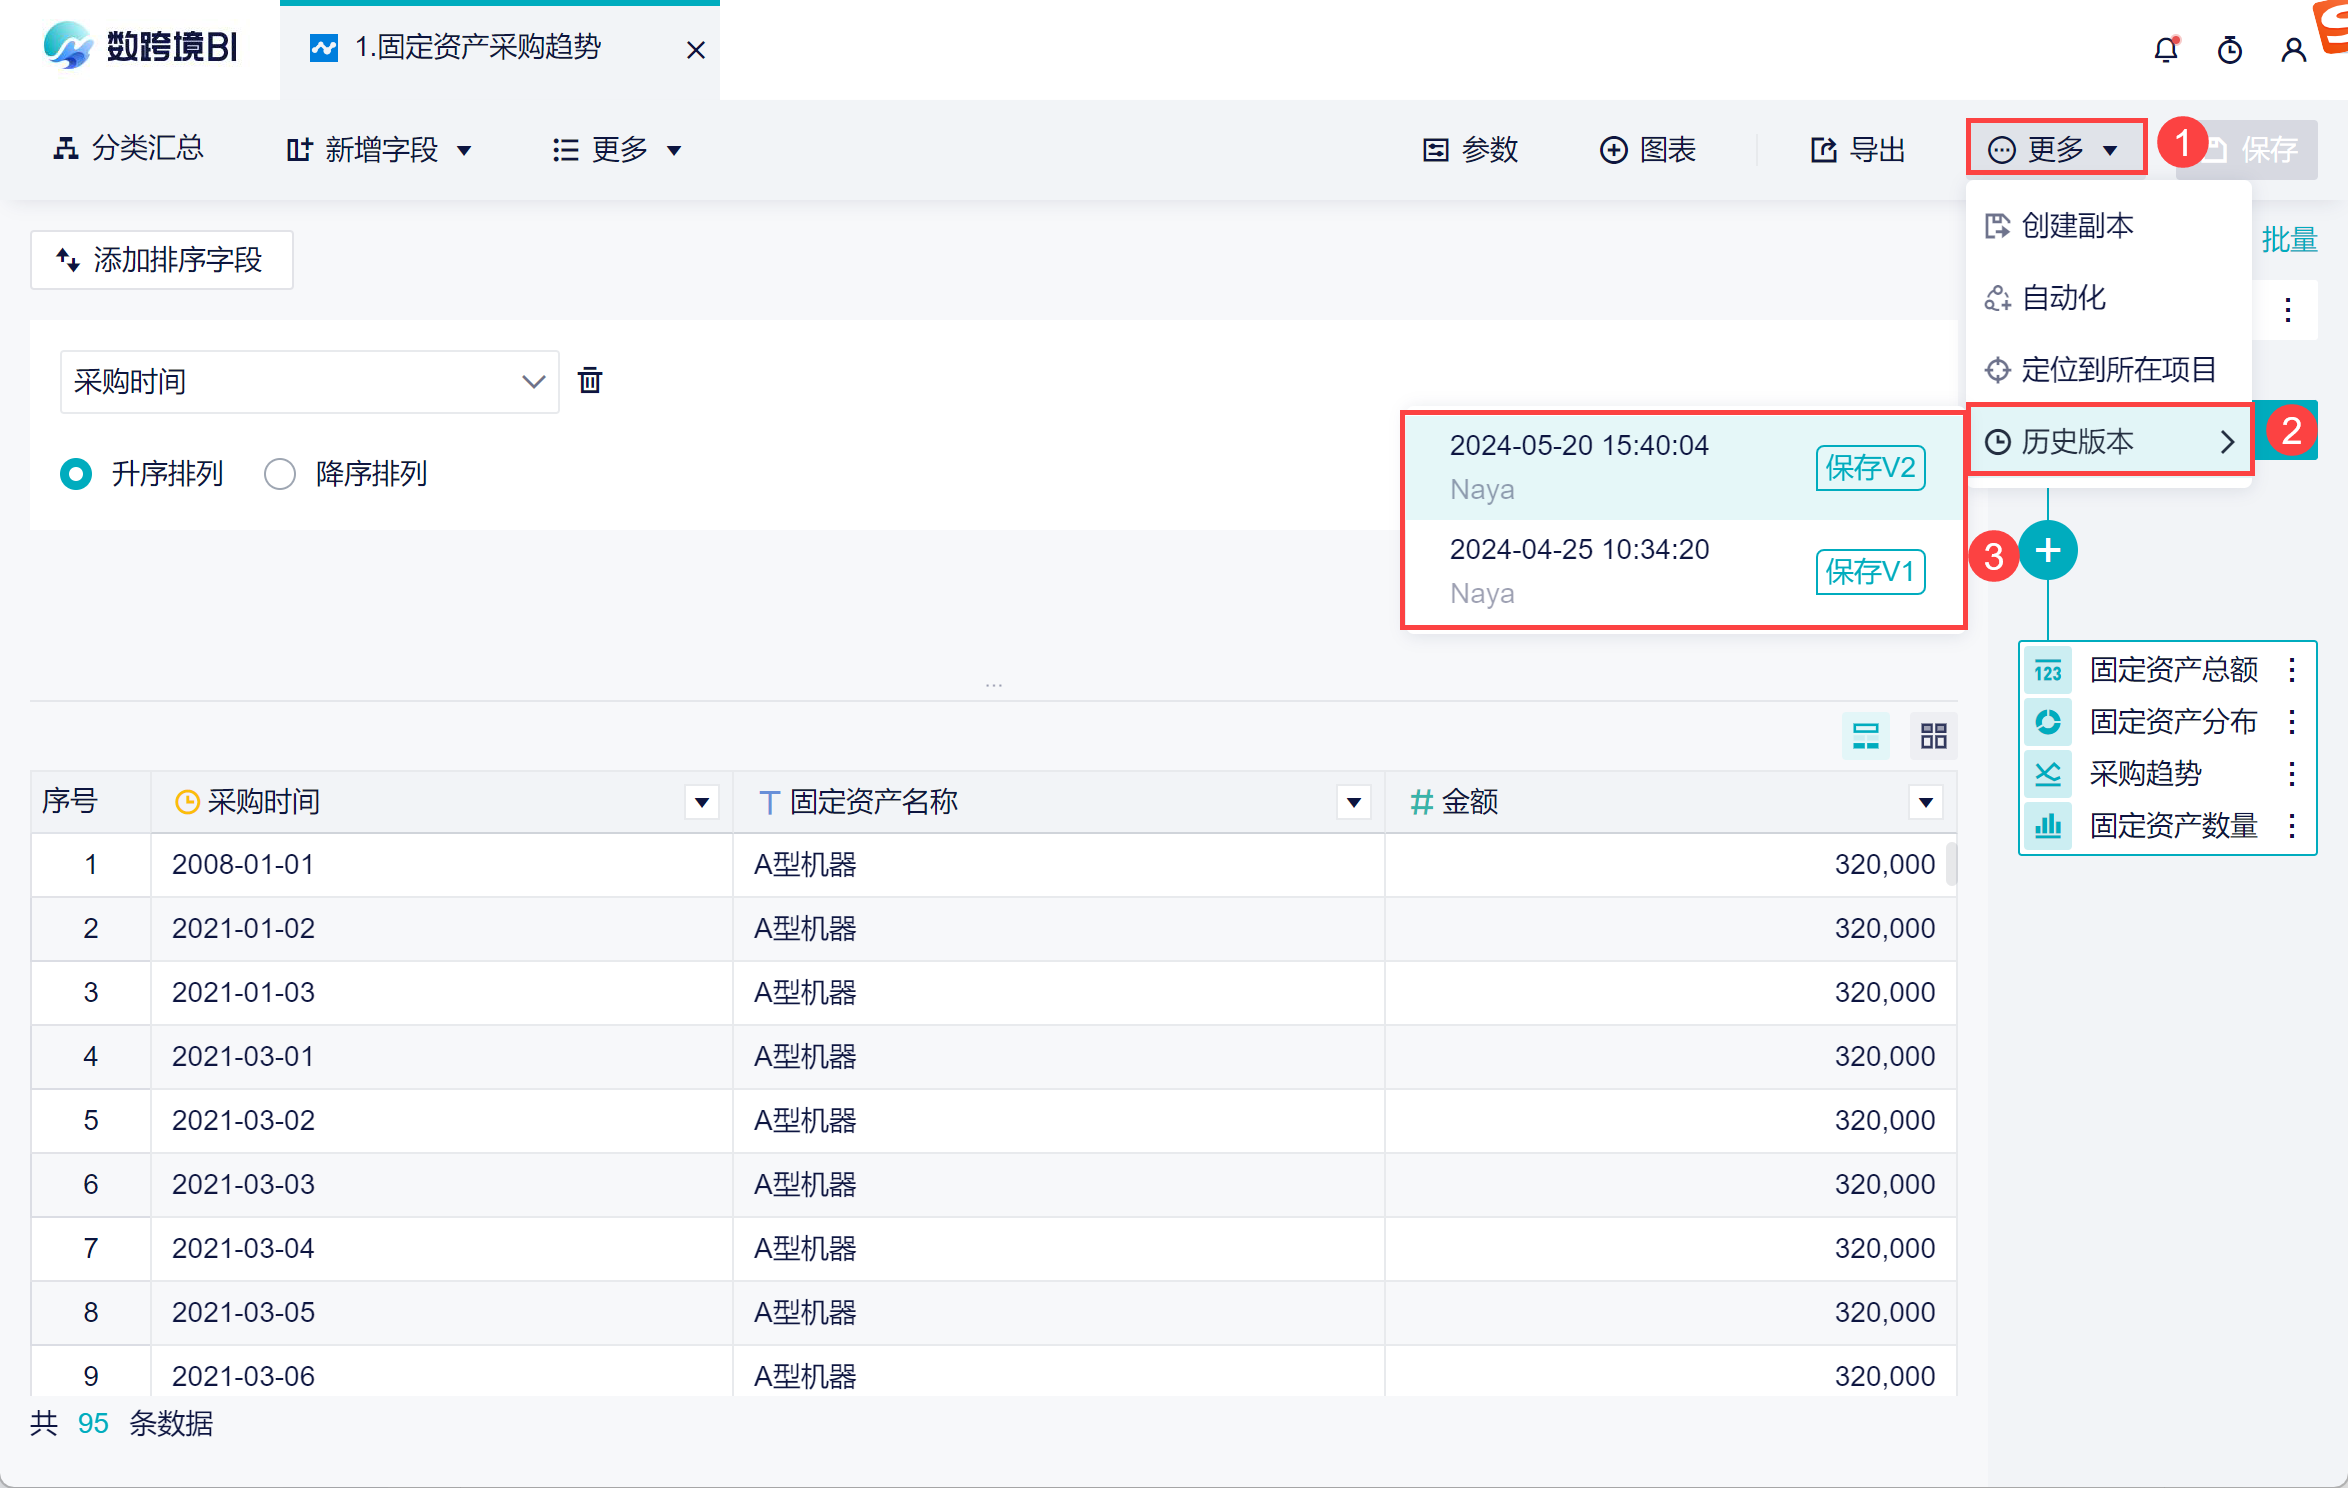This screenshot has height=1488, width=2348.
Task: Choose 创建副本 from the more menu
Action: pyautogui.click(x=2077, y=226)
